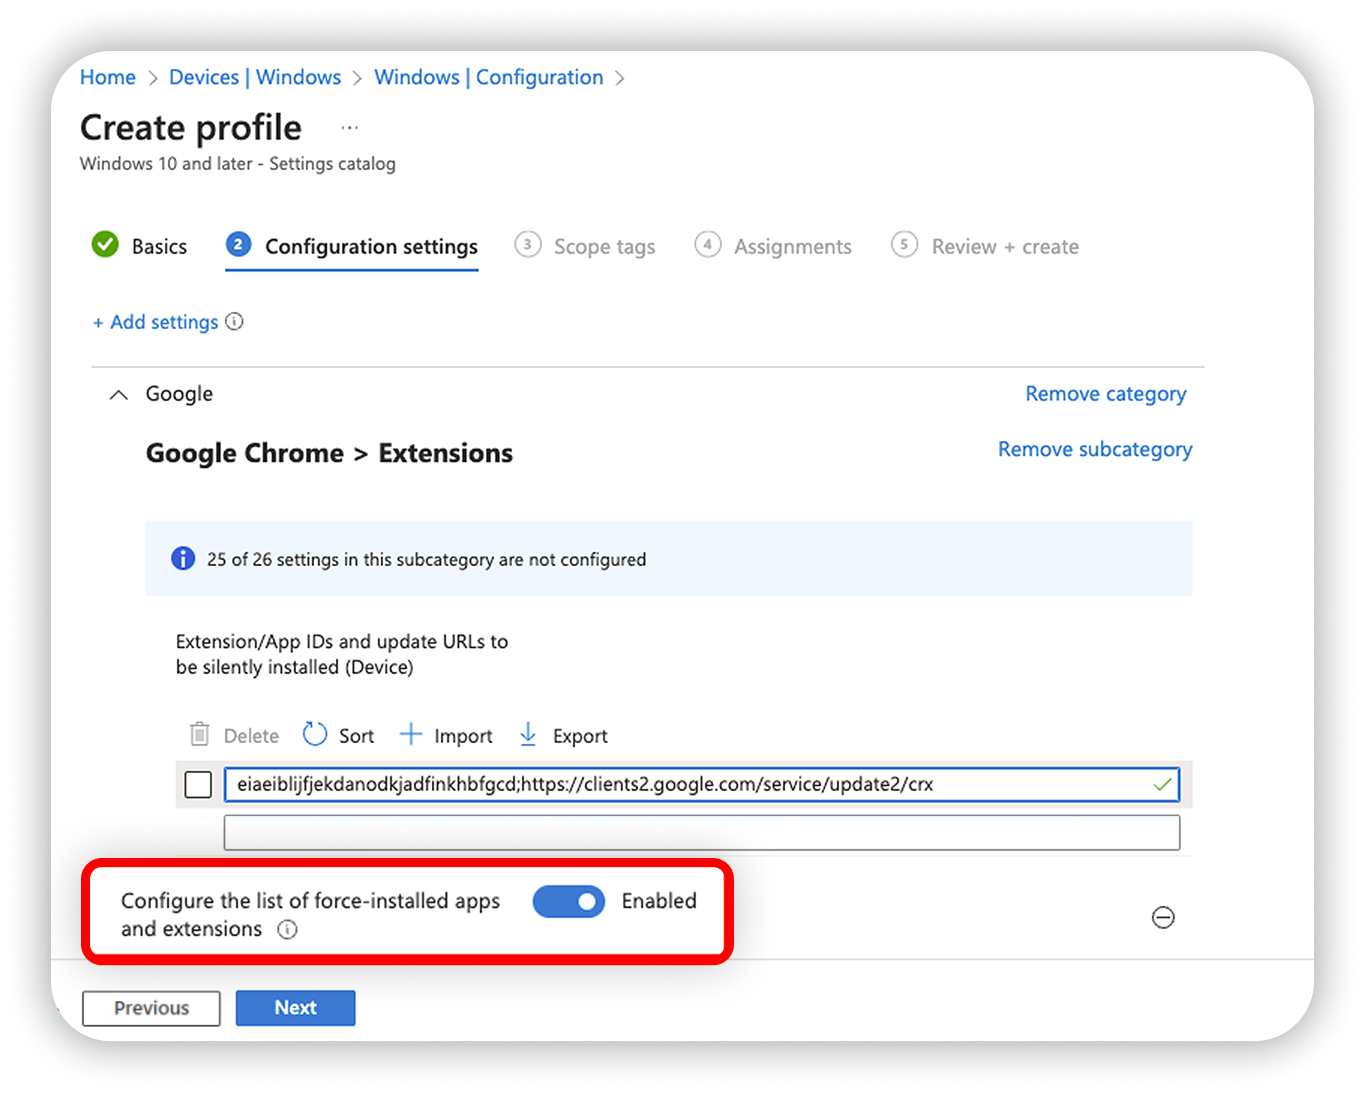Viewport: 1365px width, 1093px height.
Task: Click the green checkmark Basics step icon
Action: (x=105, y=245)
